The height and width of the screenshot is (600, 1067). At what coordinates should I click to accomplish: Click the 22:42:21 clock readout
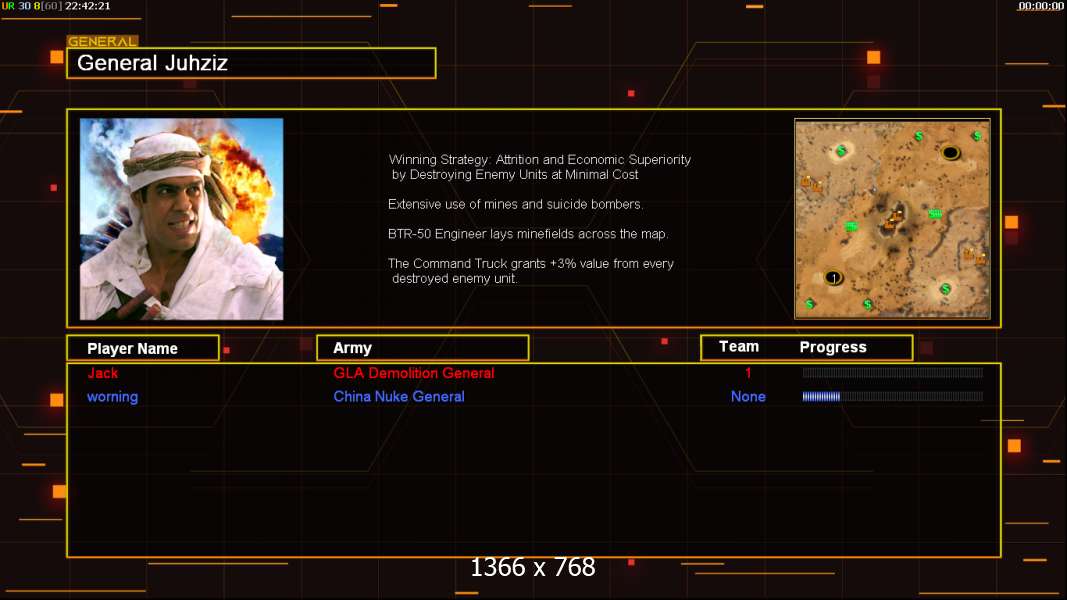pos(87,6)
